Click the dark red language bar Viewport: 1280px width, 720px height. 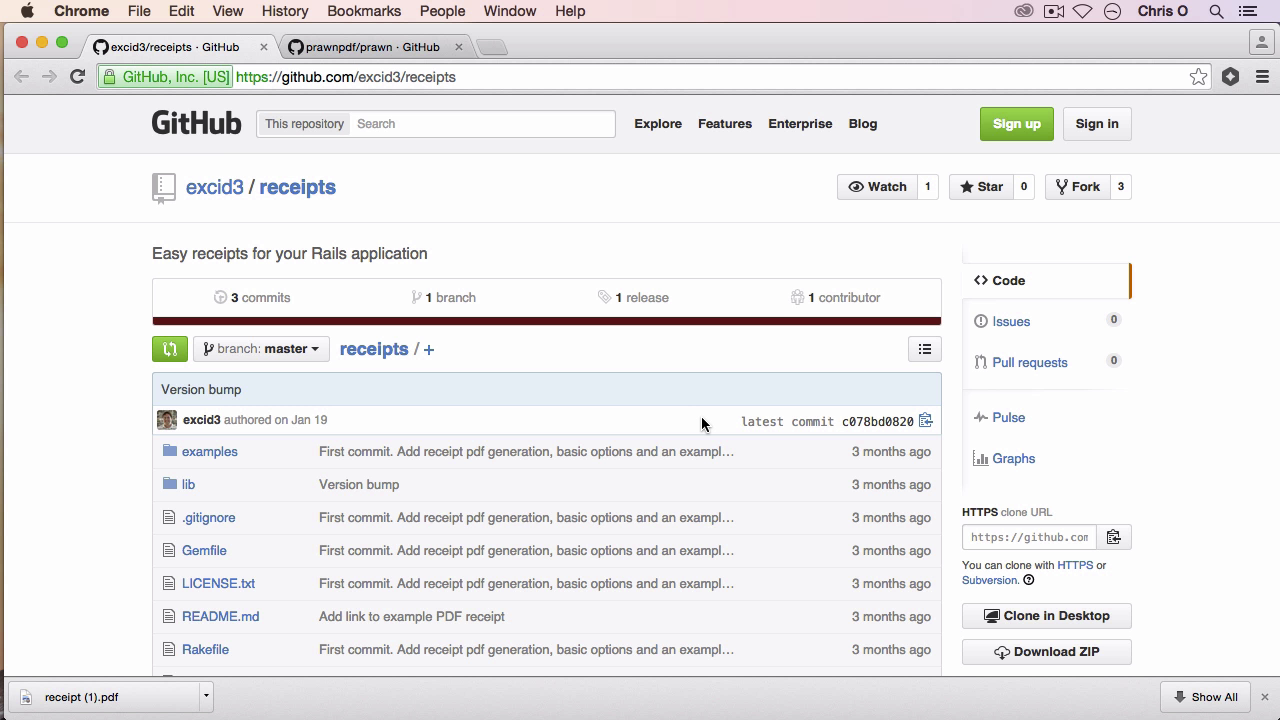click(x=547, y=321)
